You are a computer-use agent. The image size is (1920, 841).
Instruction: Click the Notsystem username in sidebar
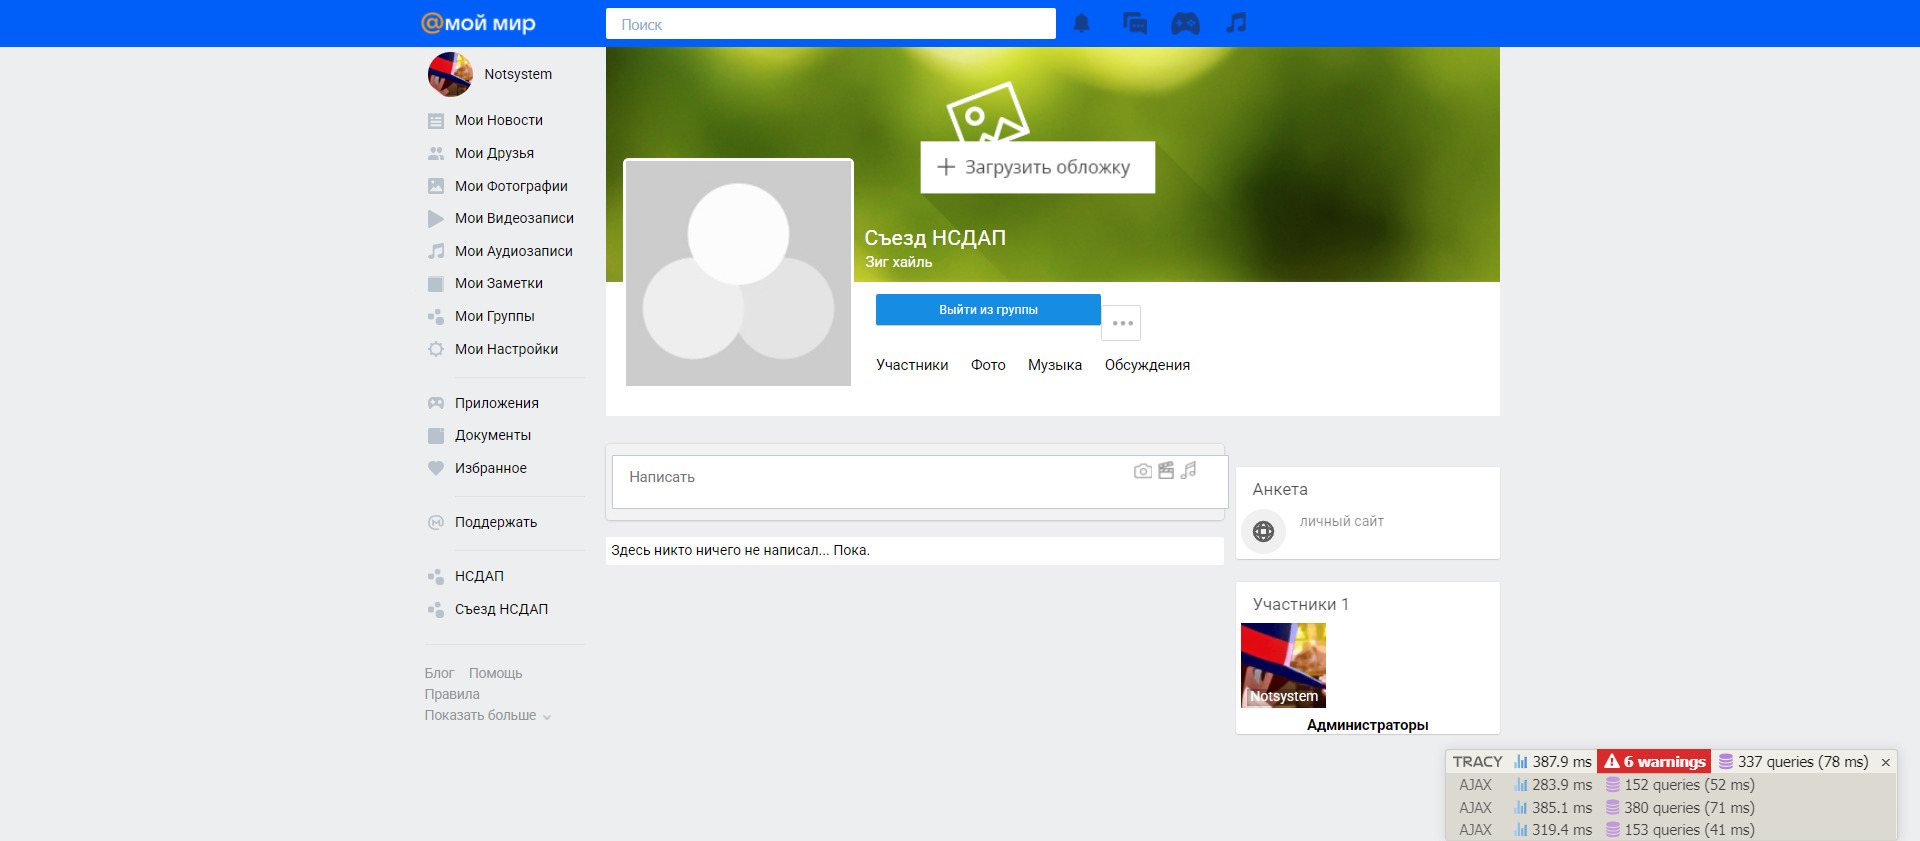518,74
